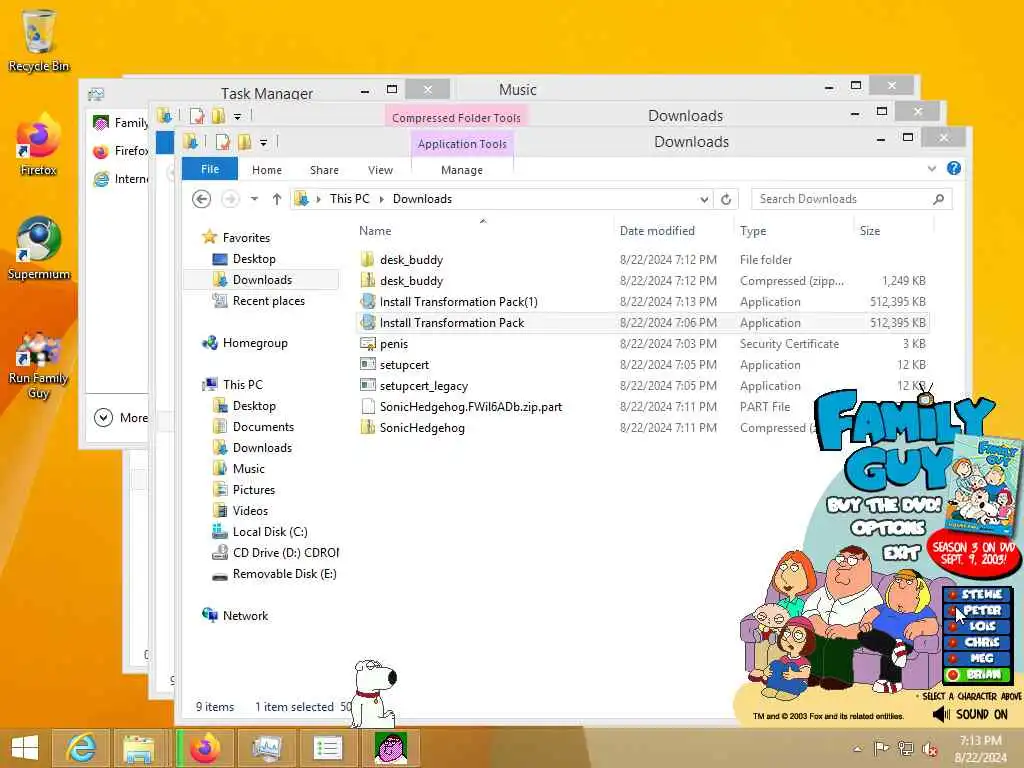Select the Install Transformation Pack(1) file
1024x768 pixels.
(x=458, y=302)
